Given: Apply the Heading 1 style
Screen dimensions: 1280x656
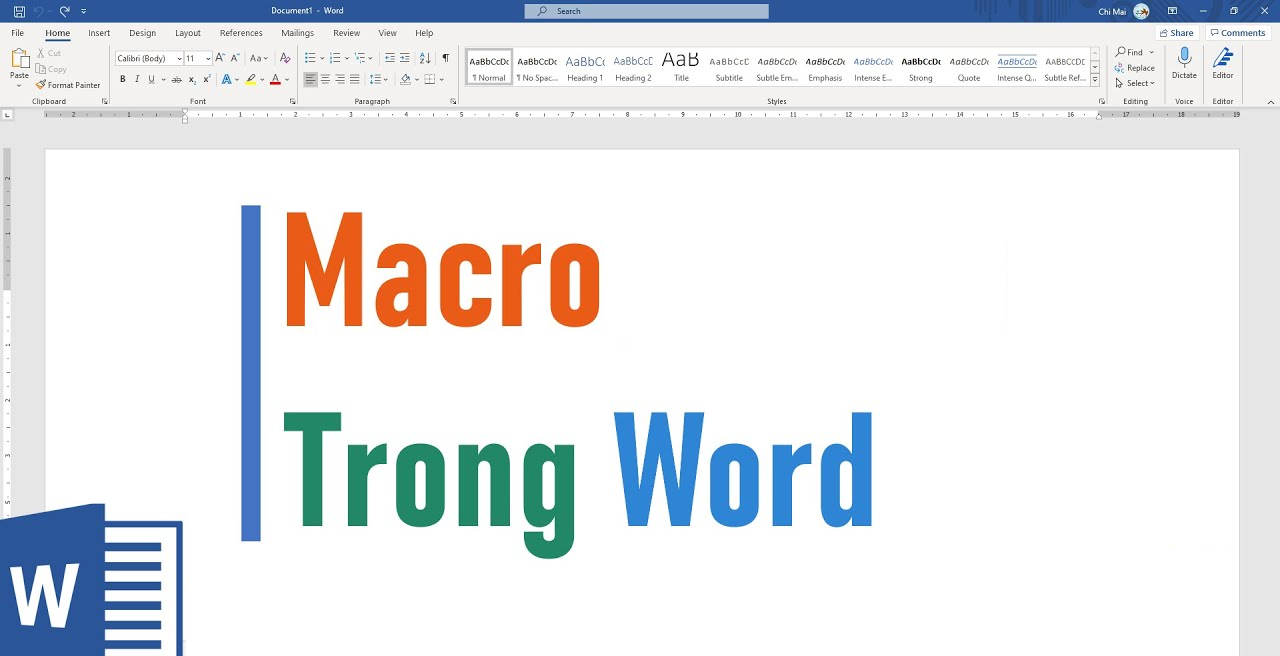Looking at the screenshot, I should point(585,67).
